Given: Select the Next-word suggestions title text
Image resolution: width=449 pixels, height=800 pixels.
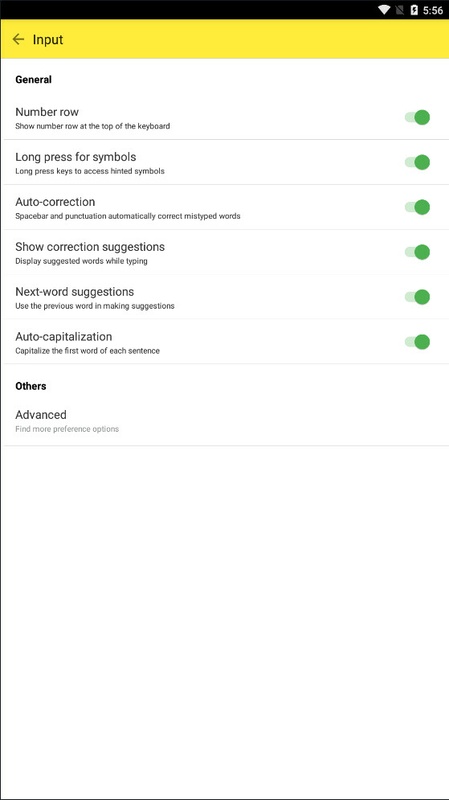Looking at the screenshot, I should 74,292.
